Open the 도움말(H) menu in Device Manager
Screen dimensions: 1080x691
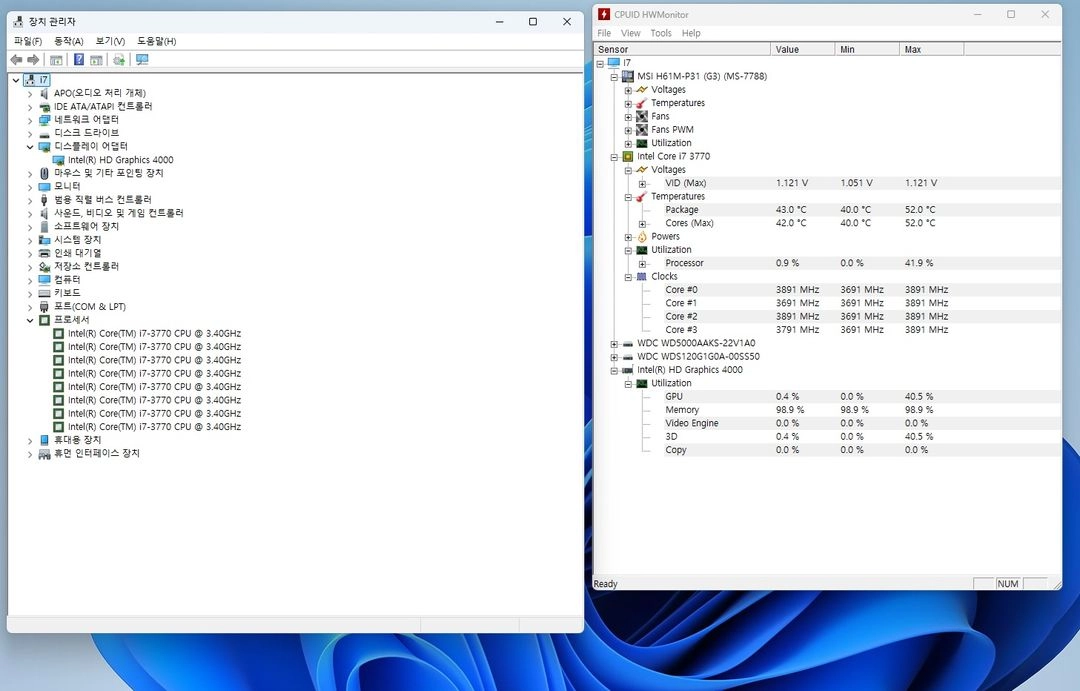(156, 41)
